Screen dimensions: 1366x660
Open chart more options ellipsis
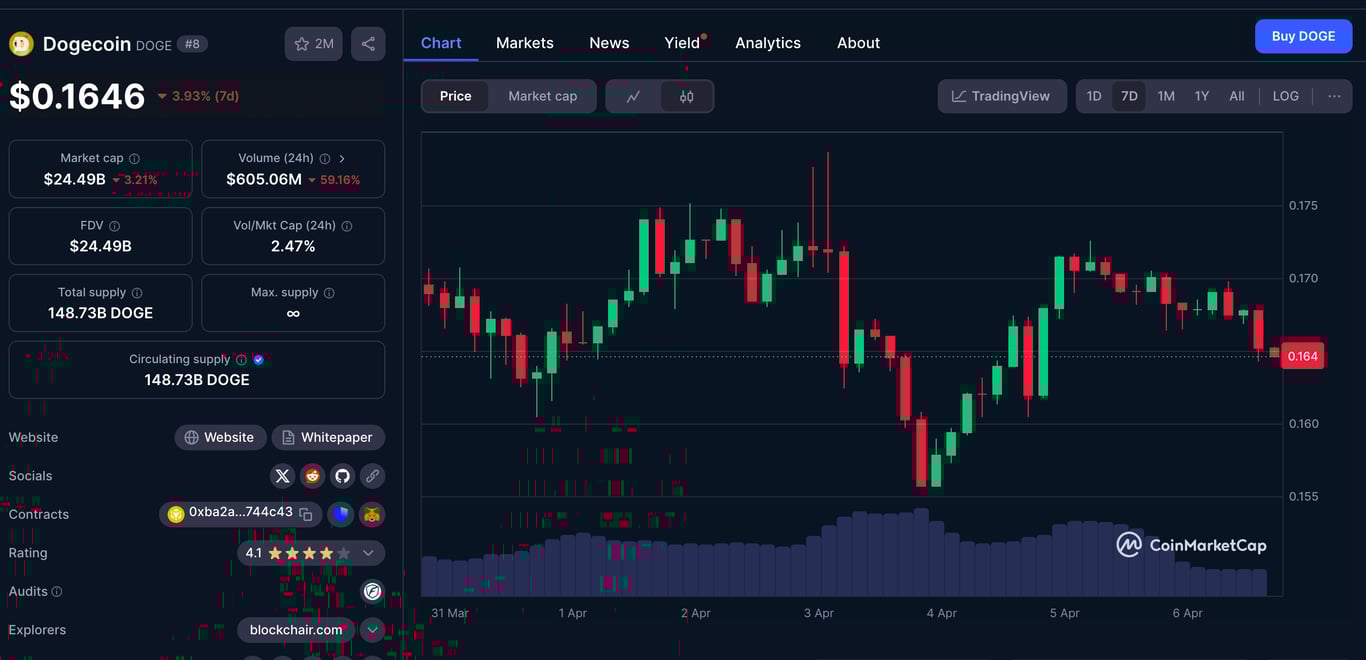(1334, 96)
